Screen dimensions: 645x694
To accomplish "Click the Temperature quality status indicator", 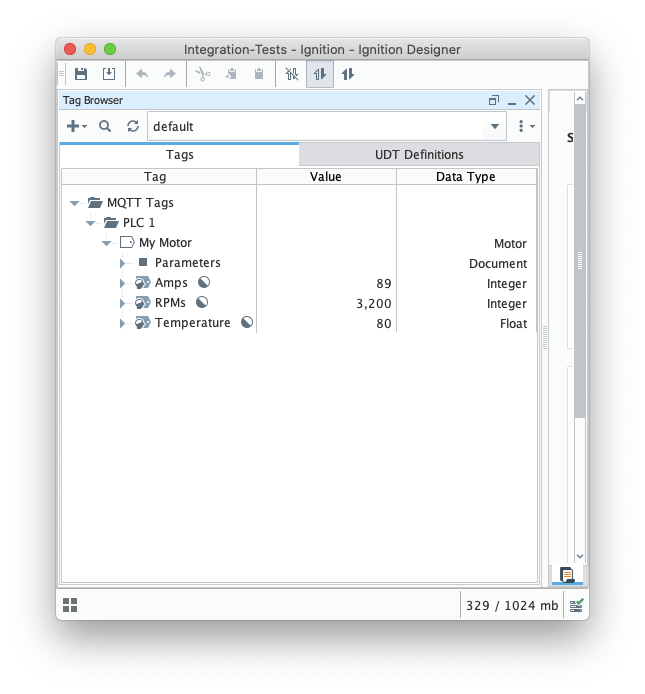I will (247, 322).
